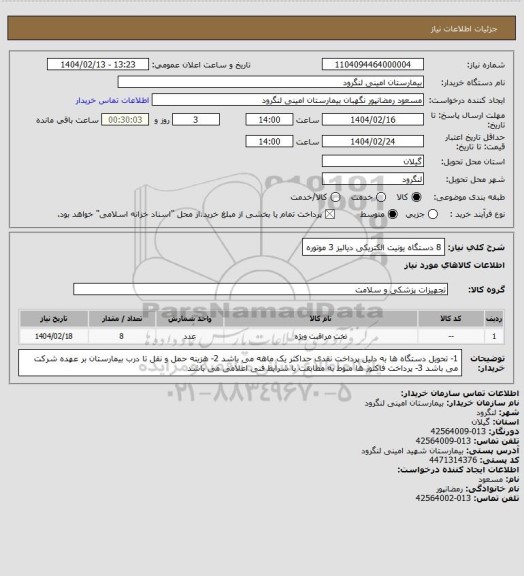Click the ردیف column header

pos(494,318)
